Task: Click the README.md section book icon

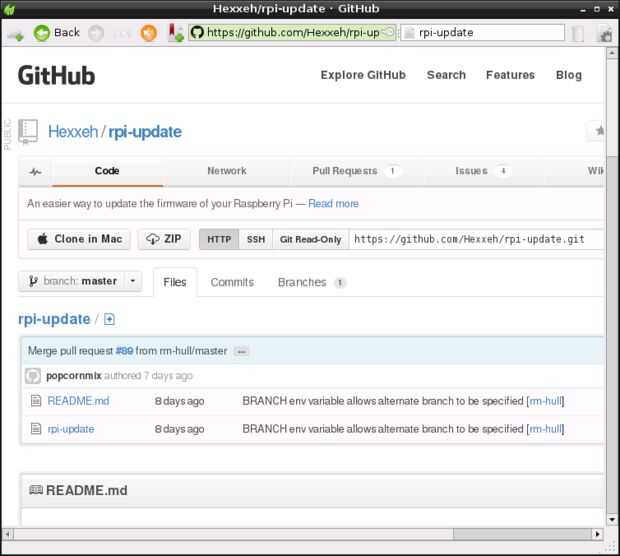Action: click(x=36, y=490)
